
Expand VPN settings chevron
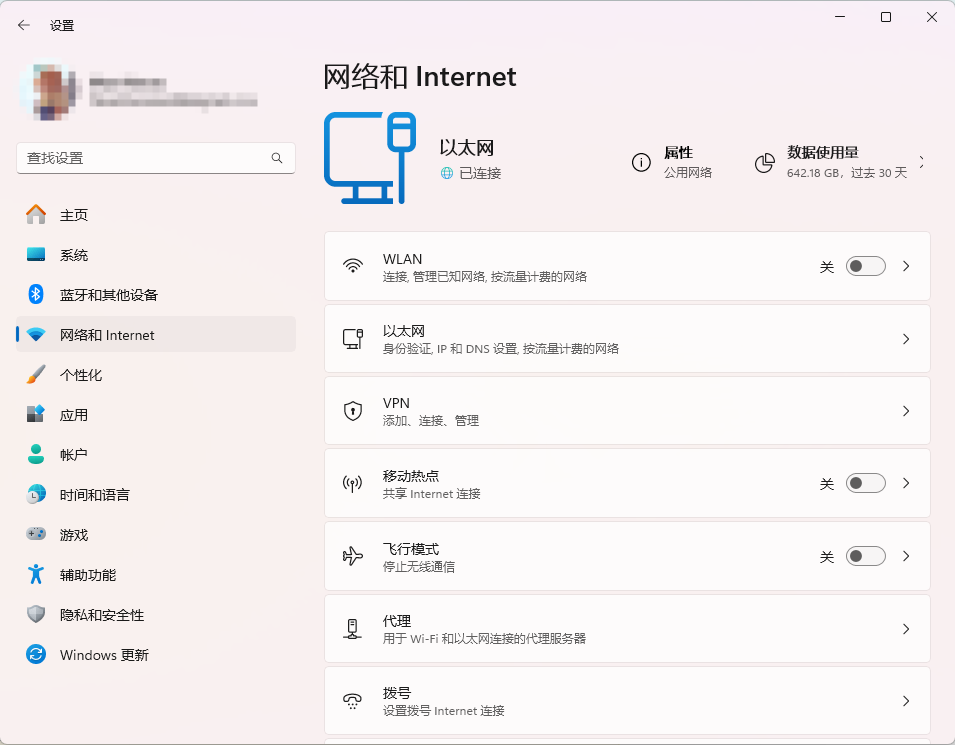[906, 411]
